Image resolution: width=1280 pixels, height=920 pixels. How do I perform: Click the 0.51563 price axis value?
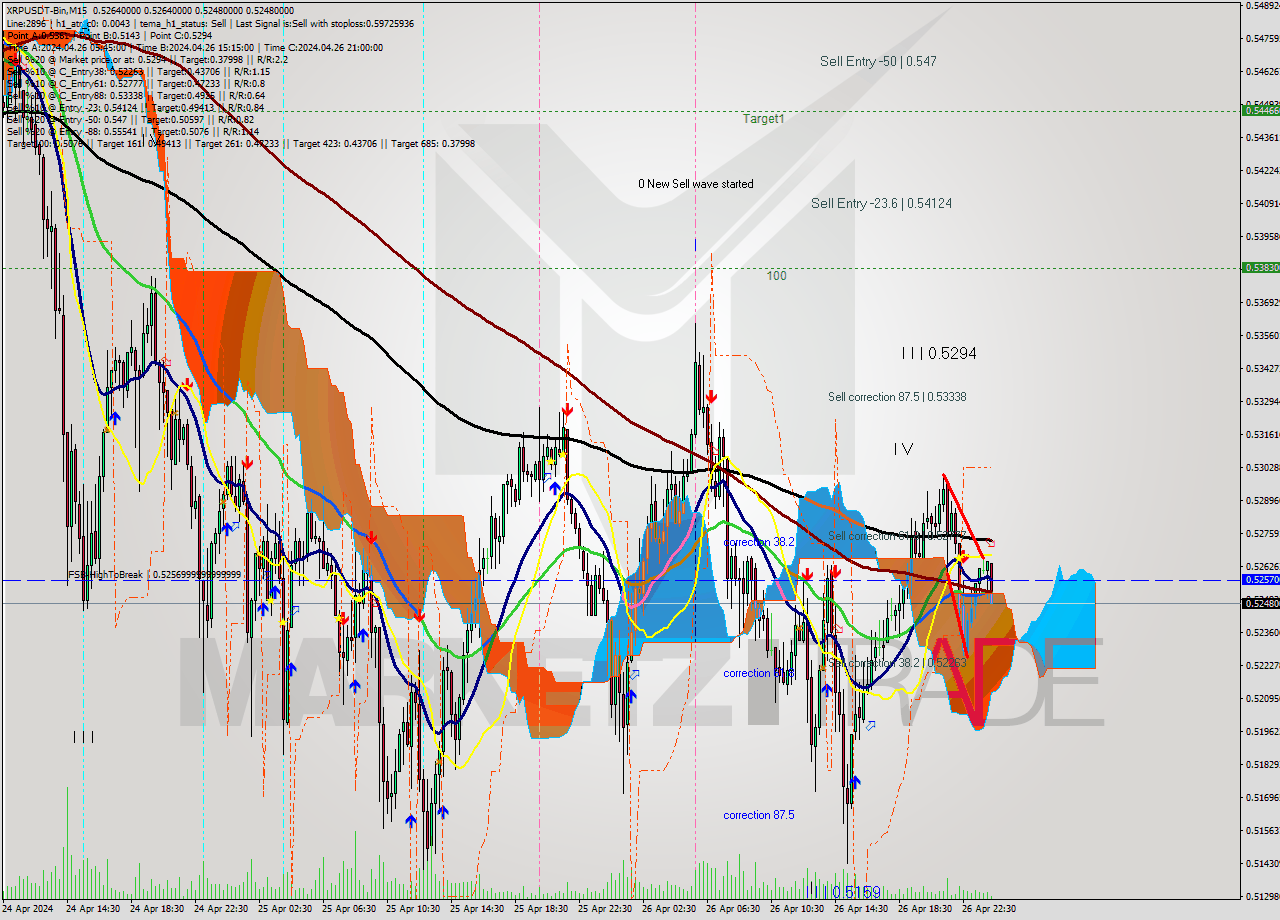pyautogui.click(x=1261, y=830)
